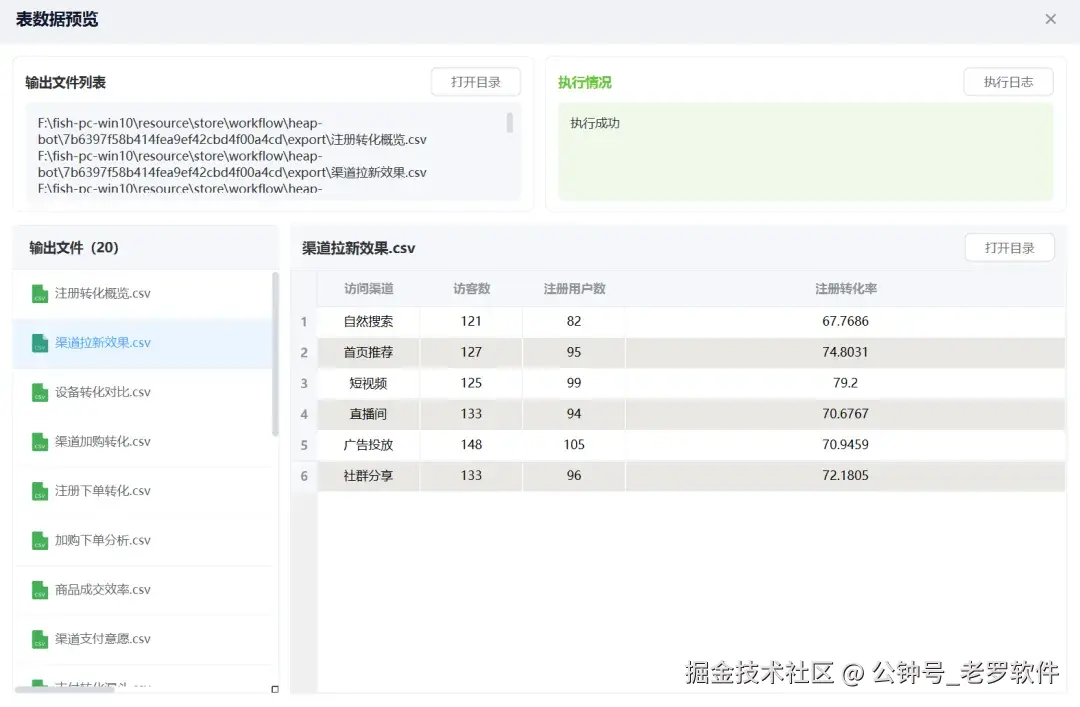1080x707 pixels.
Task: Click CSV icon of 渠道拉新效果.csv
Action: click(40, 343)
